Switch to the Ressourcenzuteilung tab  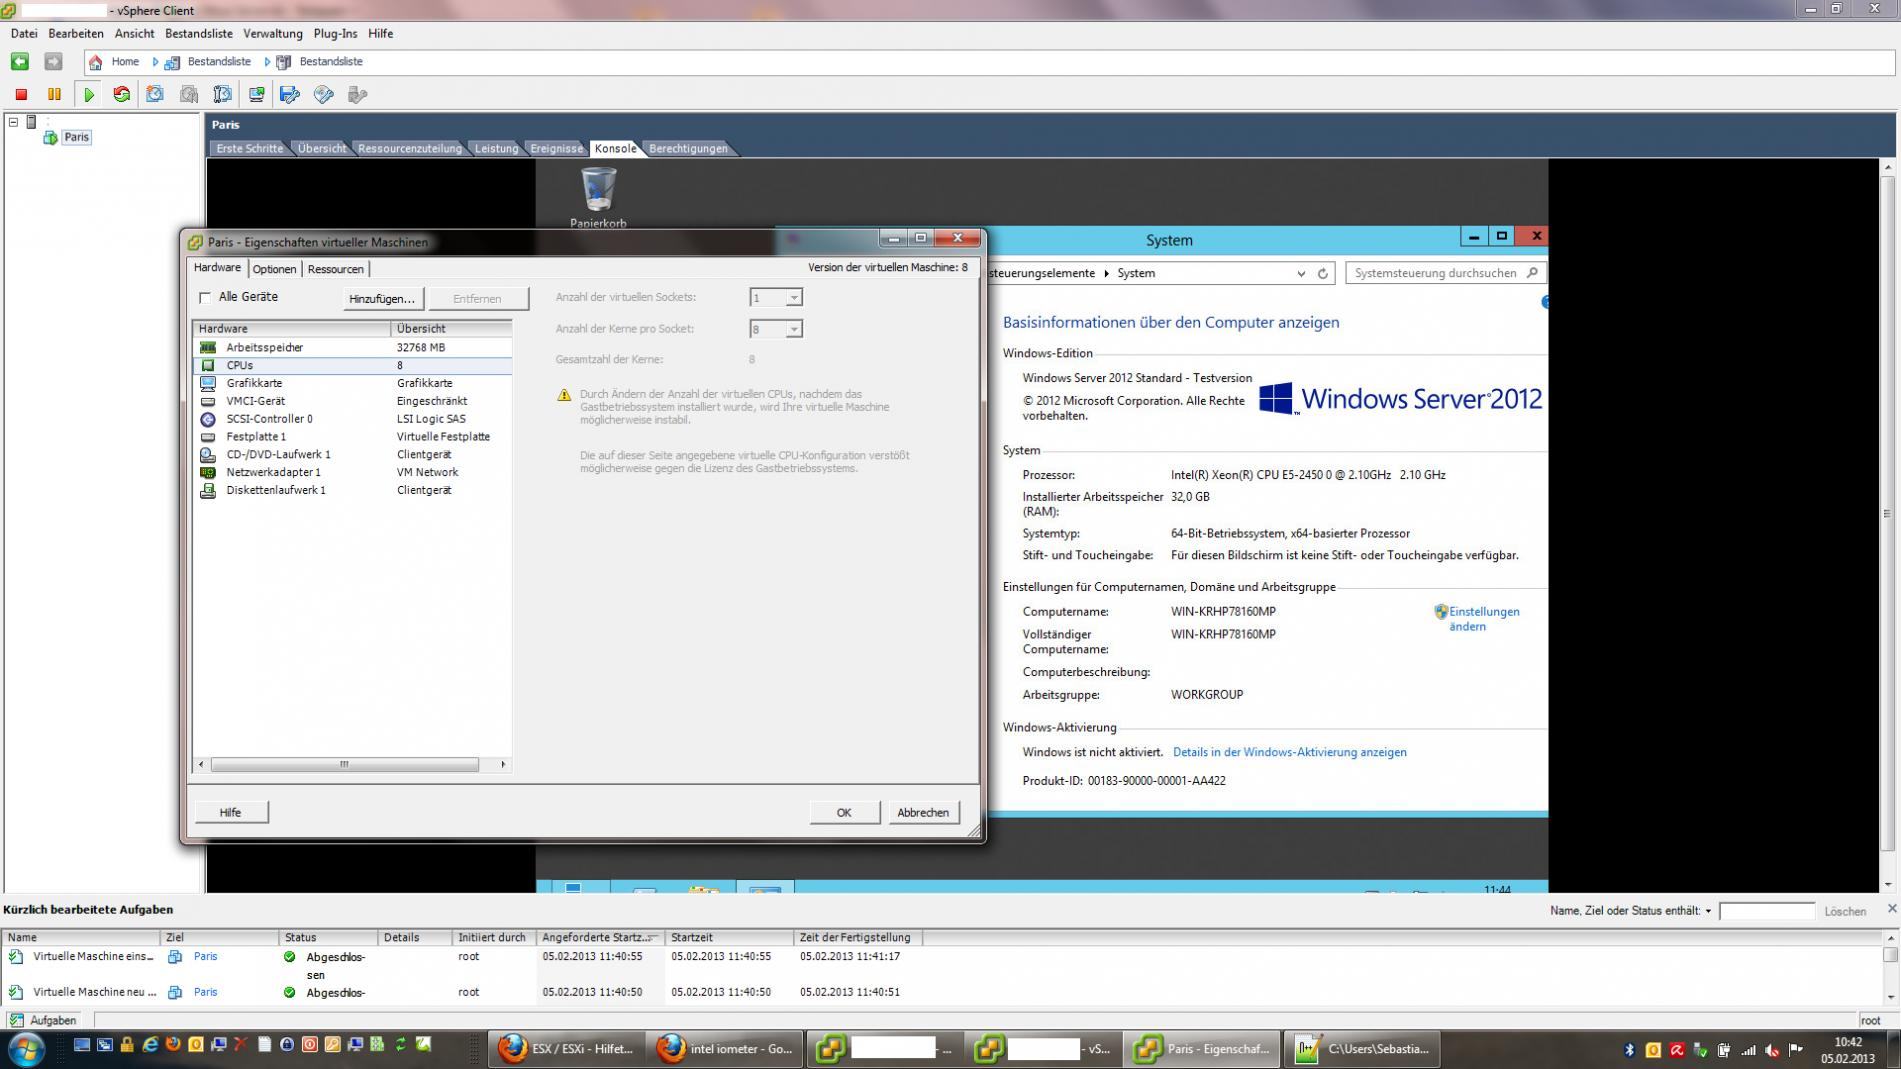[x=410, y=148]
